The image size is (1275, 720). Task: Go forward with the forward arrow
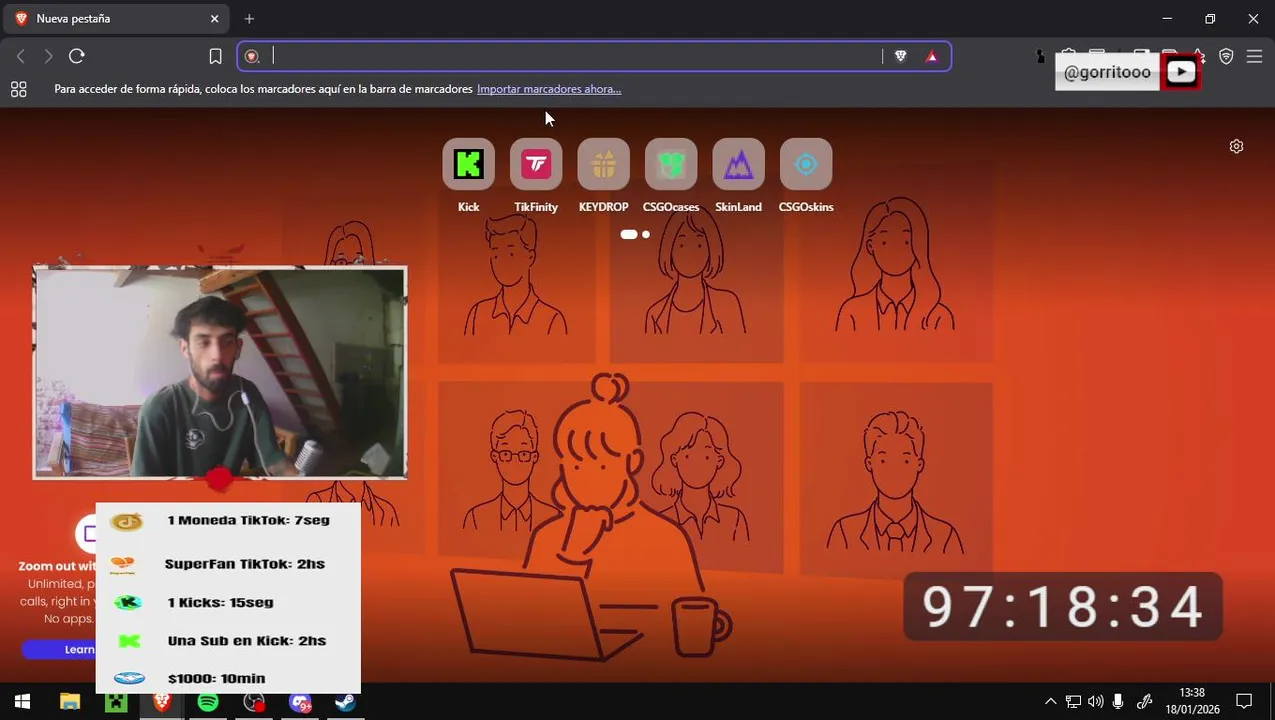(48, 56)
